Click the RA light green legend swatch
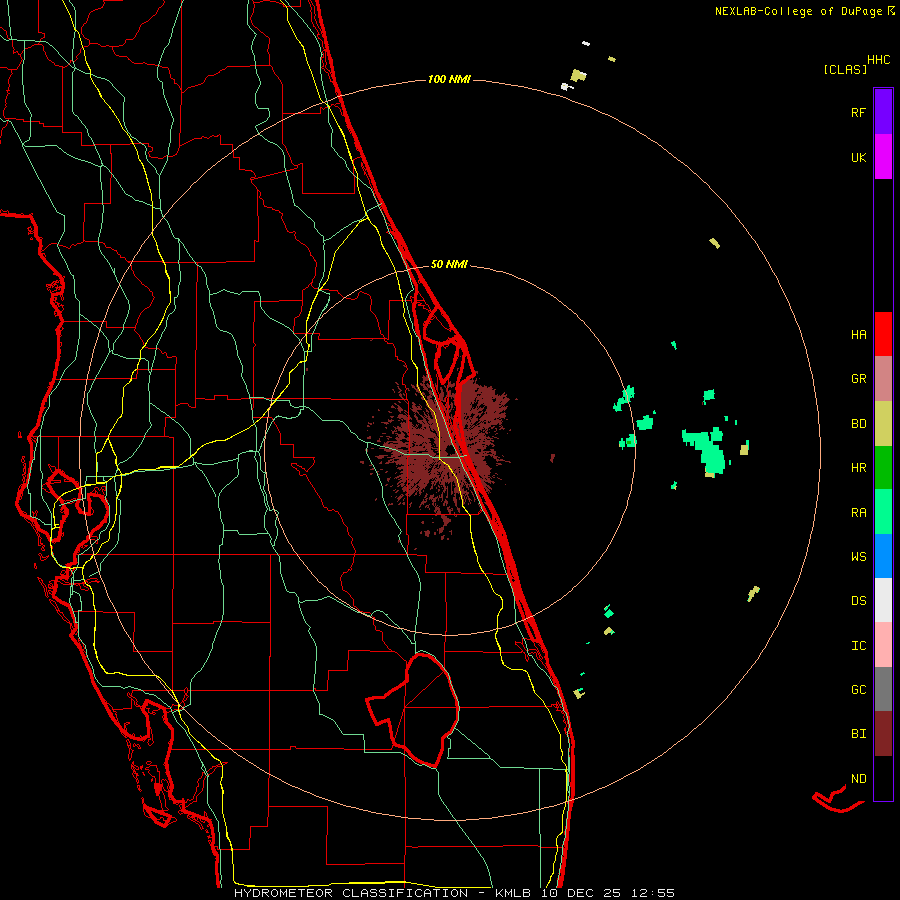 (x=883, y=512)
